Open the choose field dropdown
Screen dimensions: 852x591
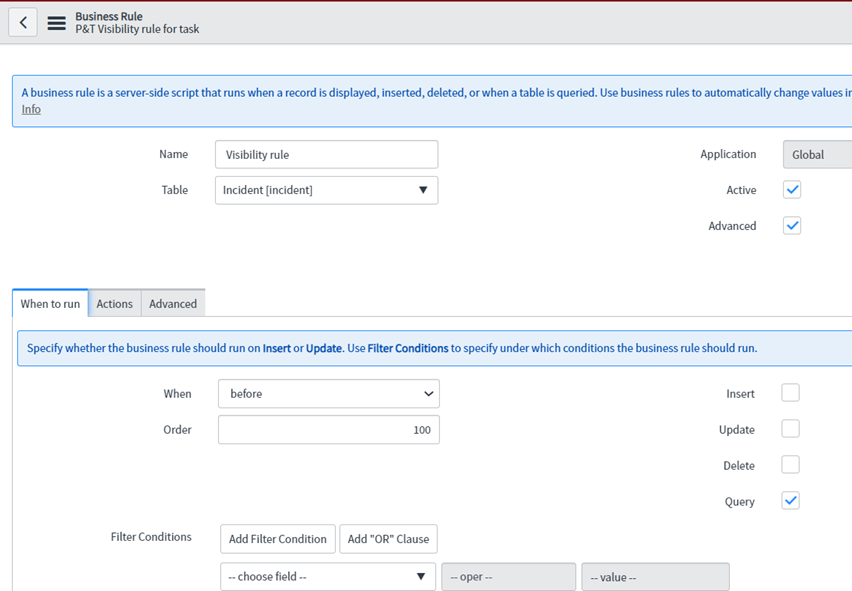pyautogui.click(x=328, y=577)
